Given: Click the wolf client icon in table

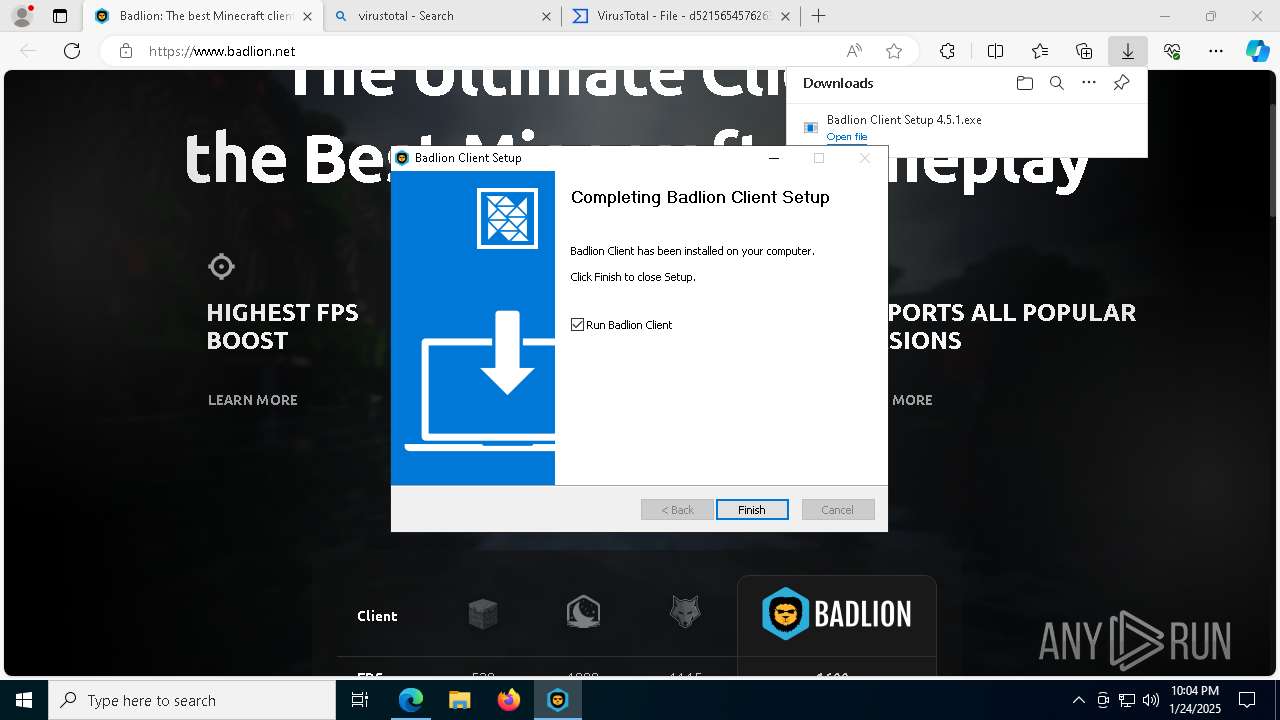Looking at the screenshot, I should (x=685, y=612).
